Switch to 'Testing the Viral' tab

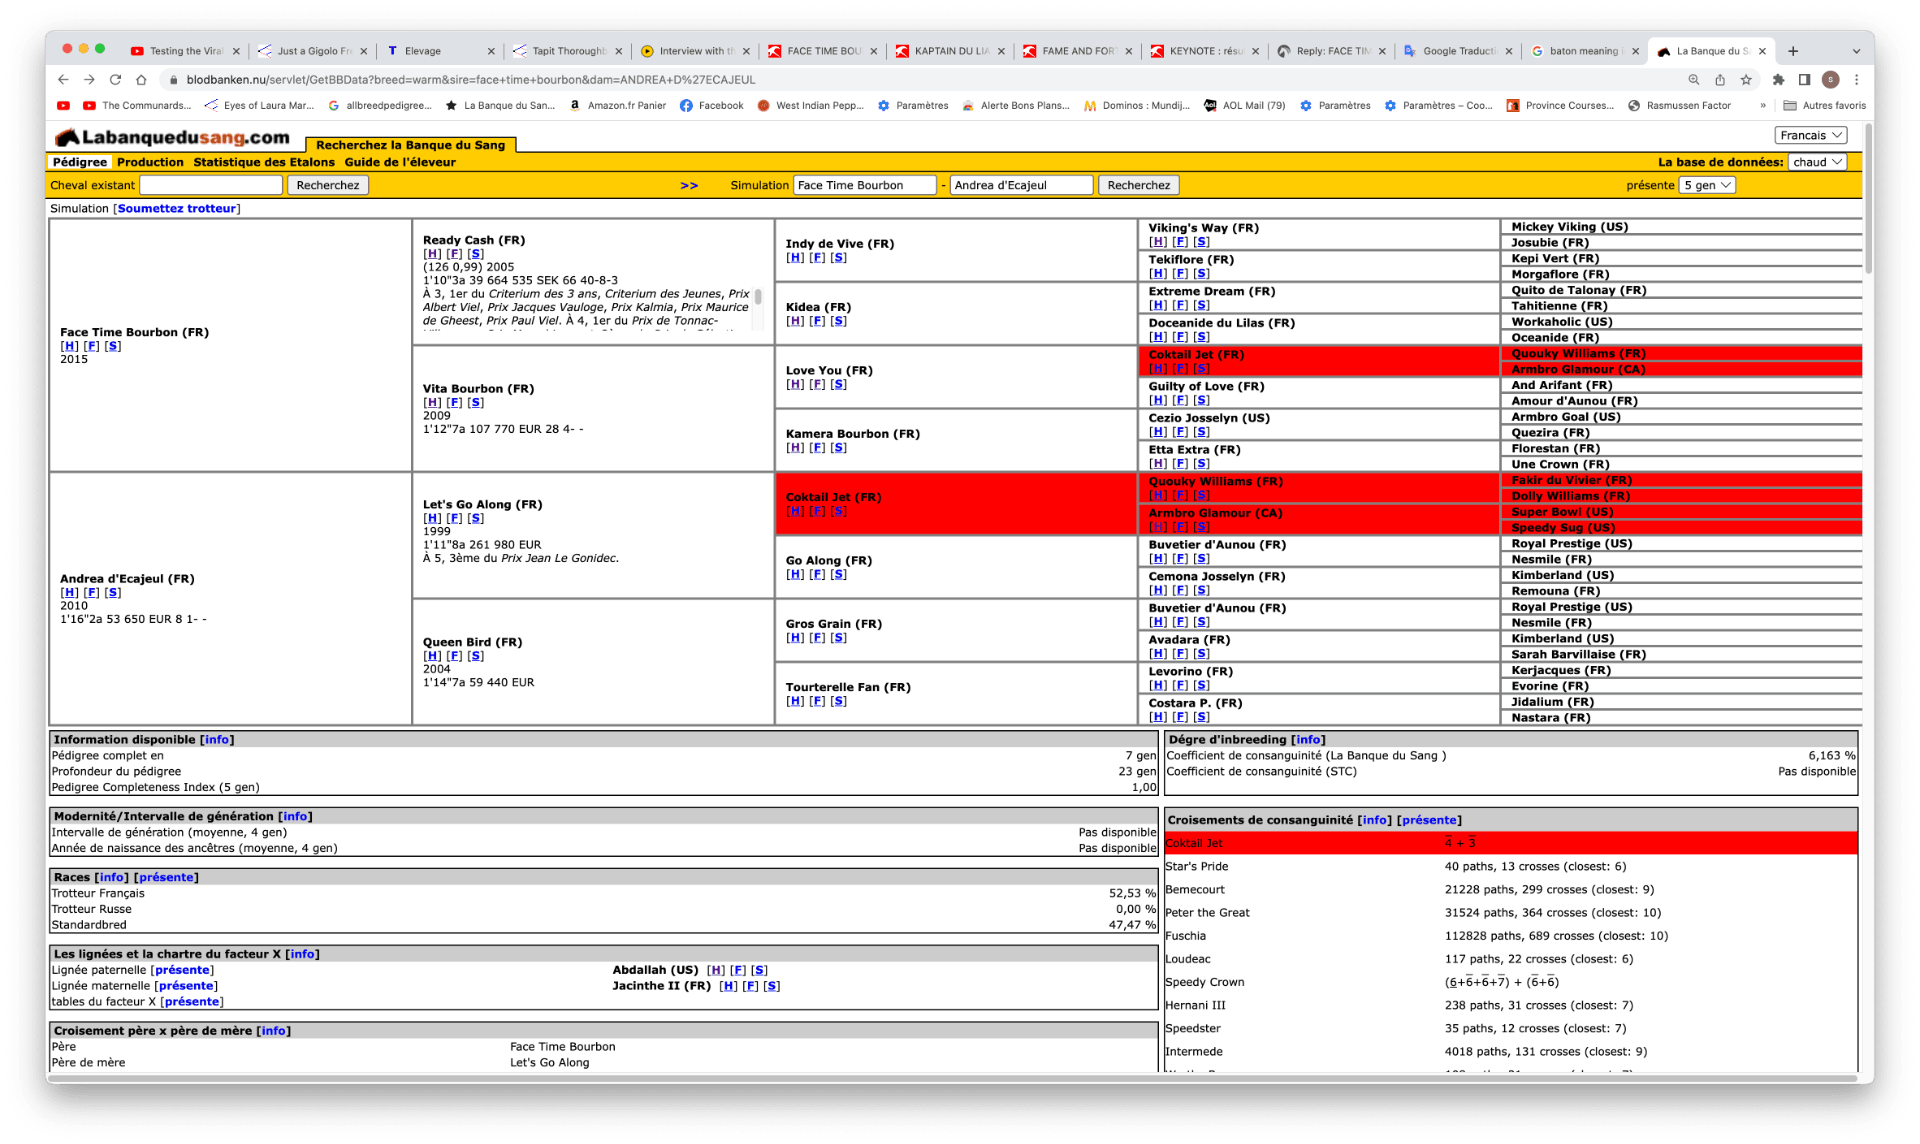click(x=185, y=51)
